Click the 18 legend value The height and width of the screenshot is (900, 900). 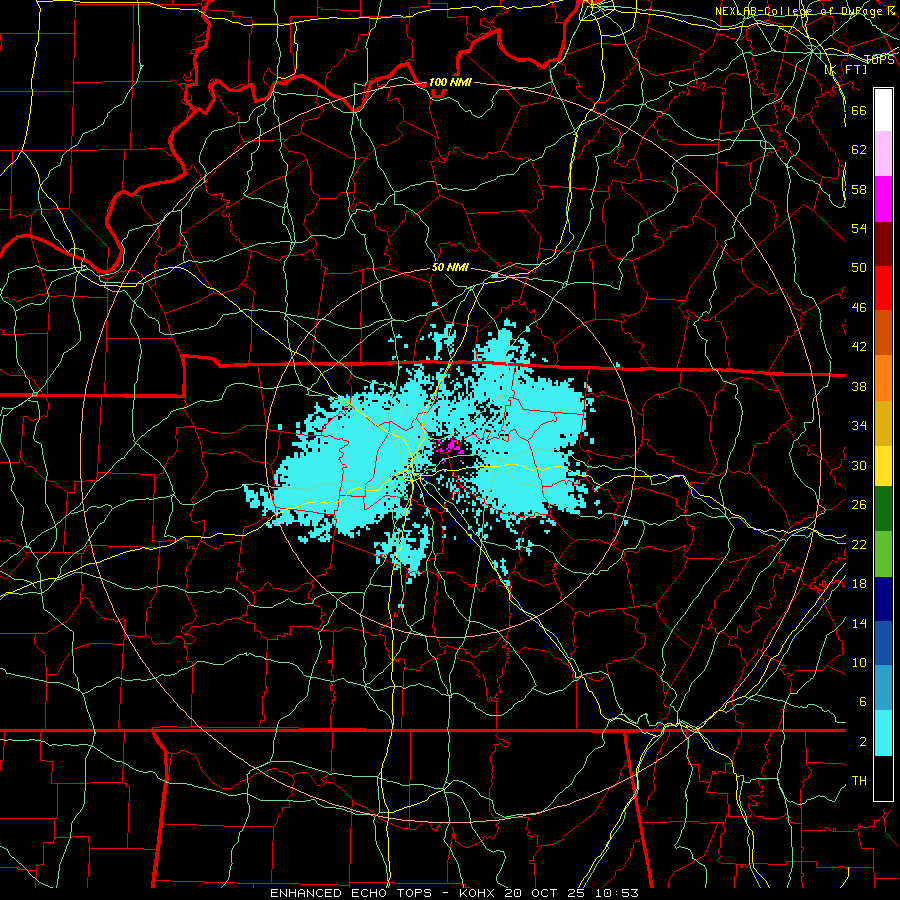click(x=859, y=583)
